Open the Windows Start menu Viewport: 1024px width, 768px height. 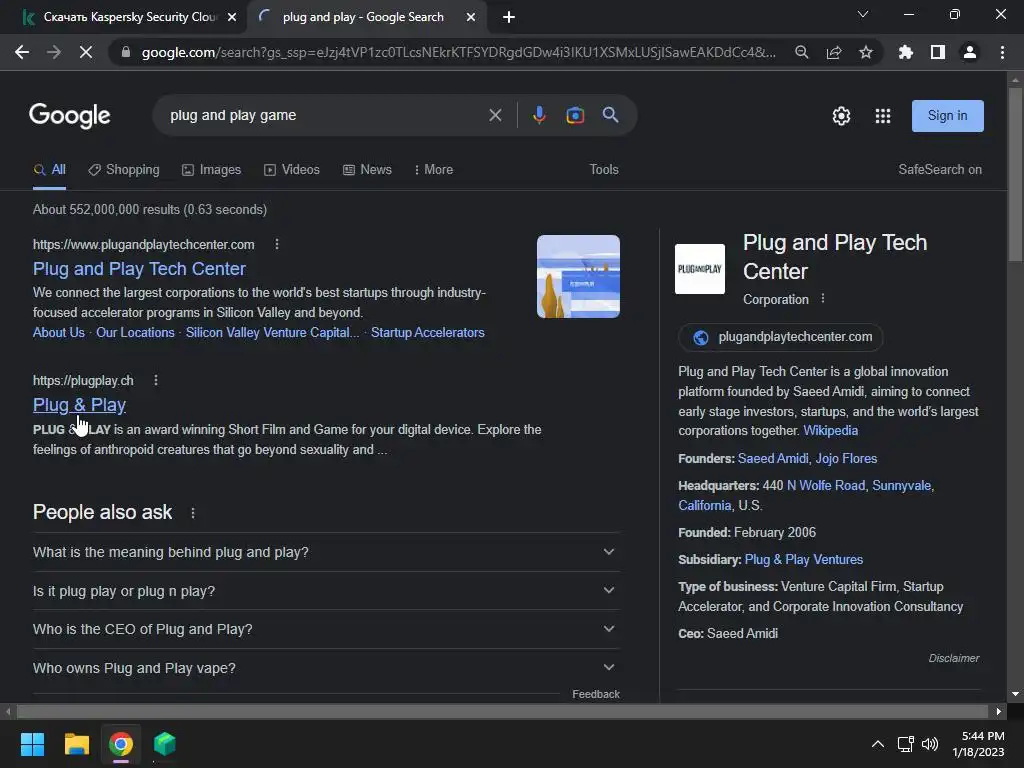(x=32, y=744)
